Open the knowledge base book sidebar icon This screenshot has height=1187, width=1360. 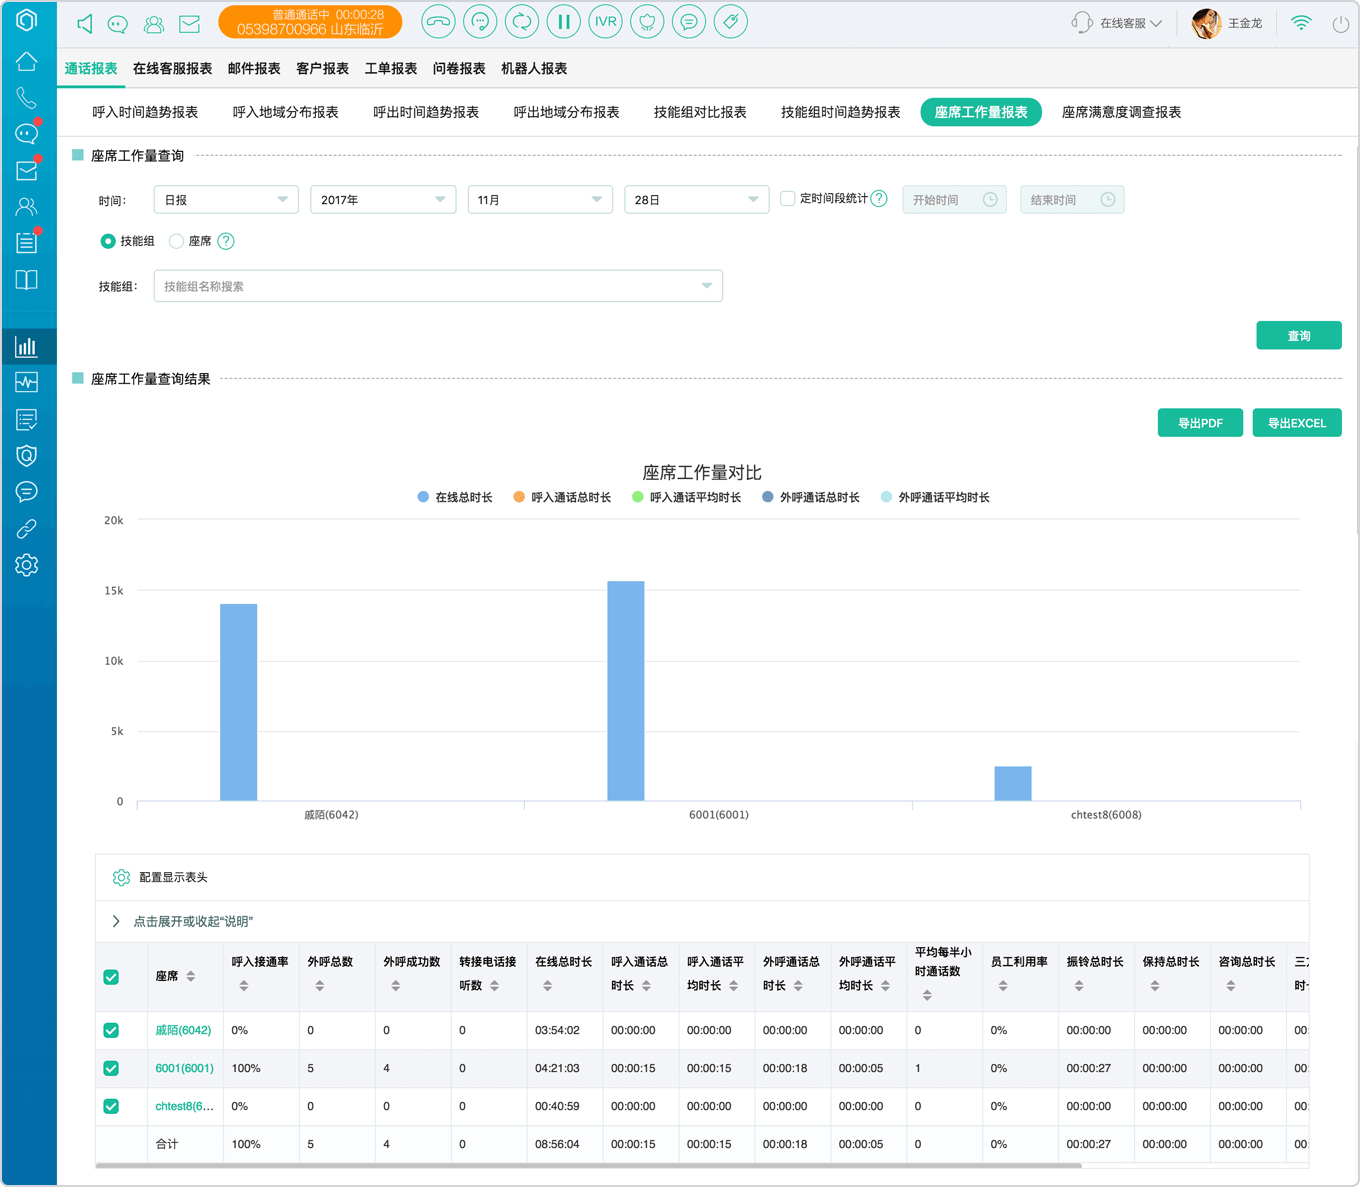[27, 280]
